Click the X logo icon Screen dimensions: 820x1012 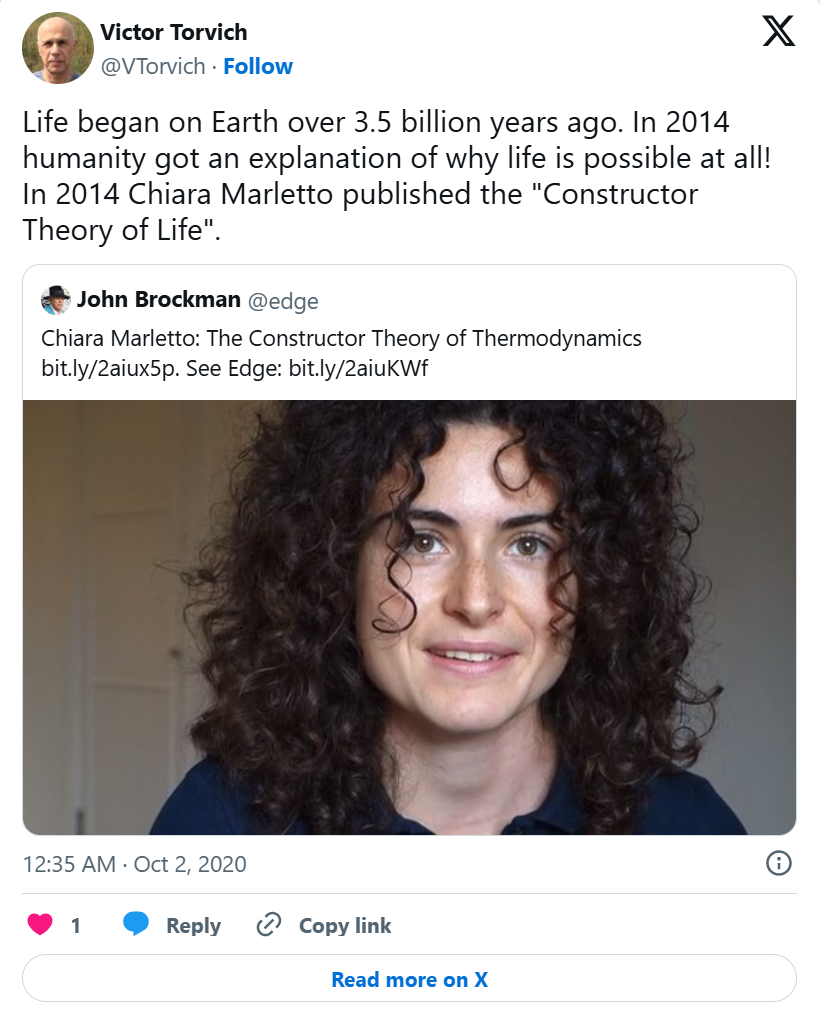click(779, 33)
